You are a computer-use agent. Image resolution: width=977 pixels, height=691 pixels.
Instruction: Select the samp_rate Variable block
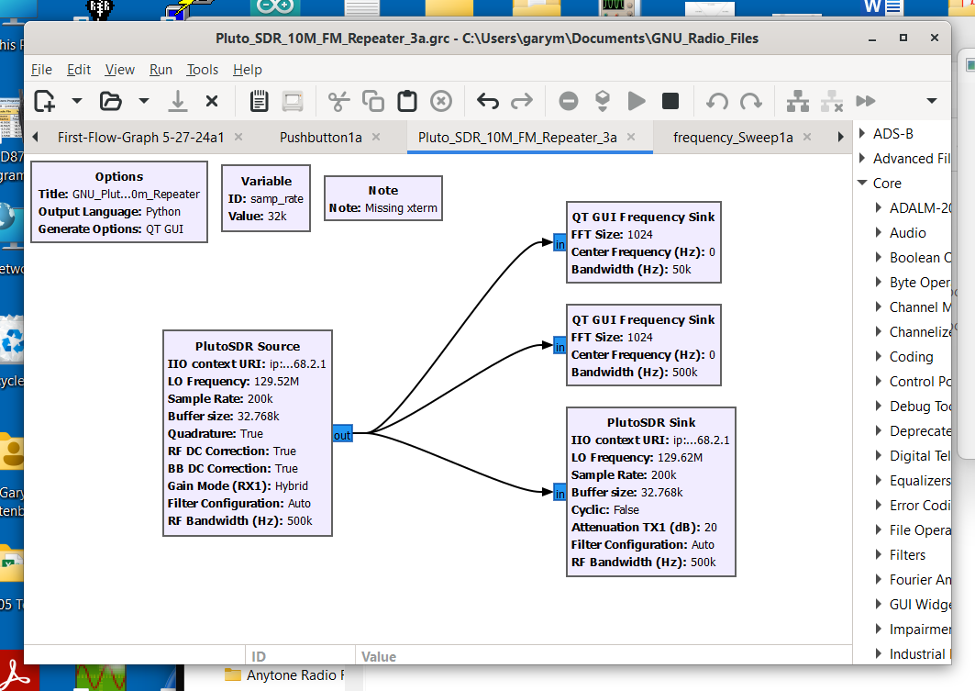point(266,198)
